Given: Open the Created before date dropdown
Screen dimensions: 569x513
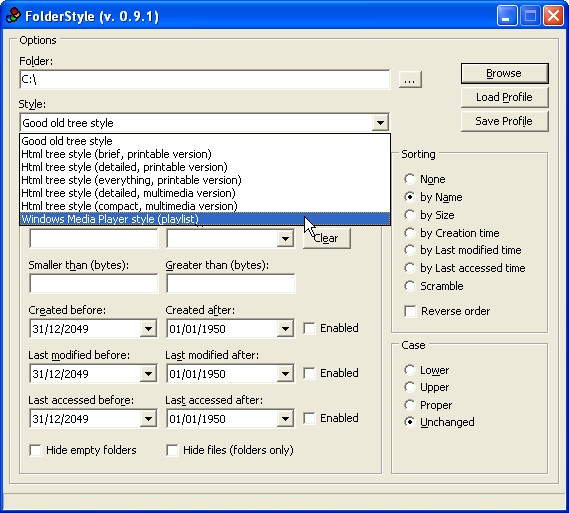Looking at the screenshot, I should [x=148, y=329].
